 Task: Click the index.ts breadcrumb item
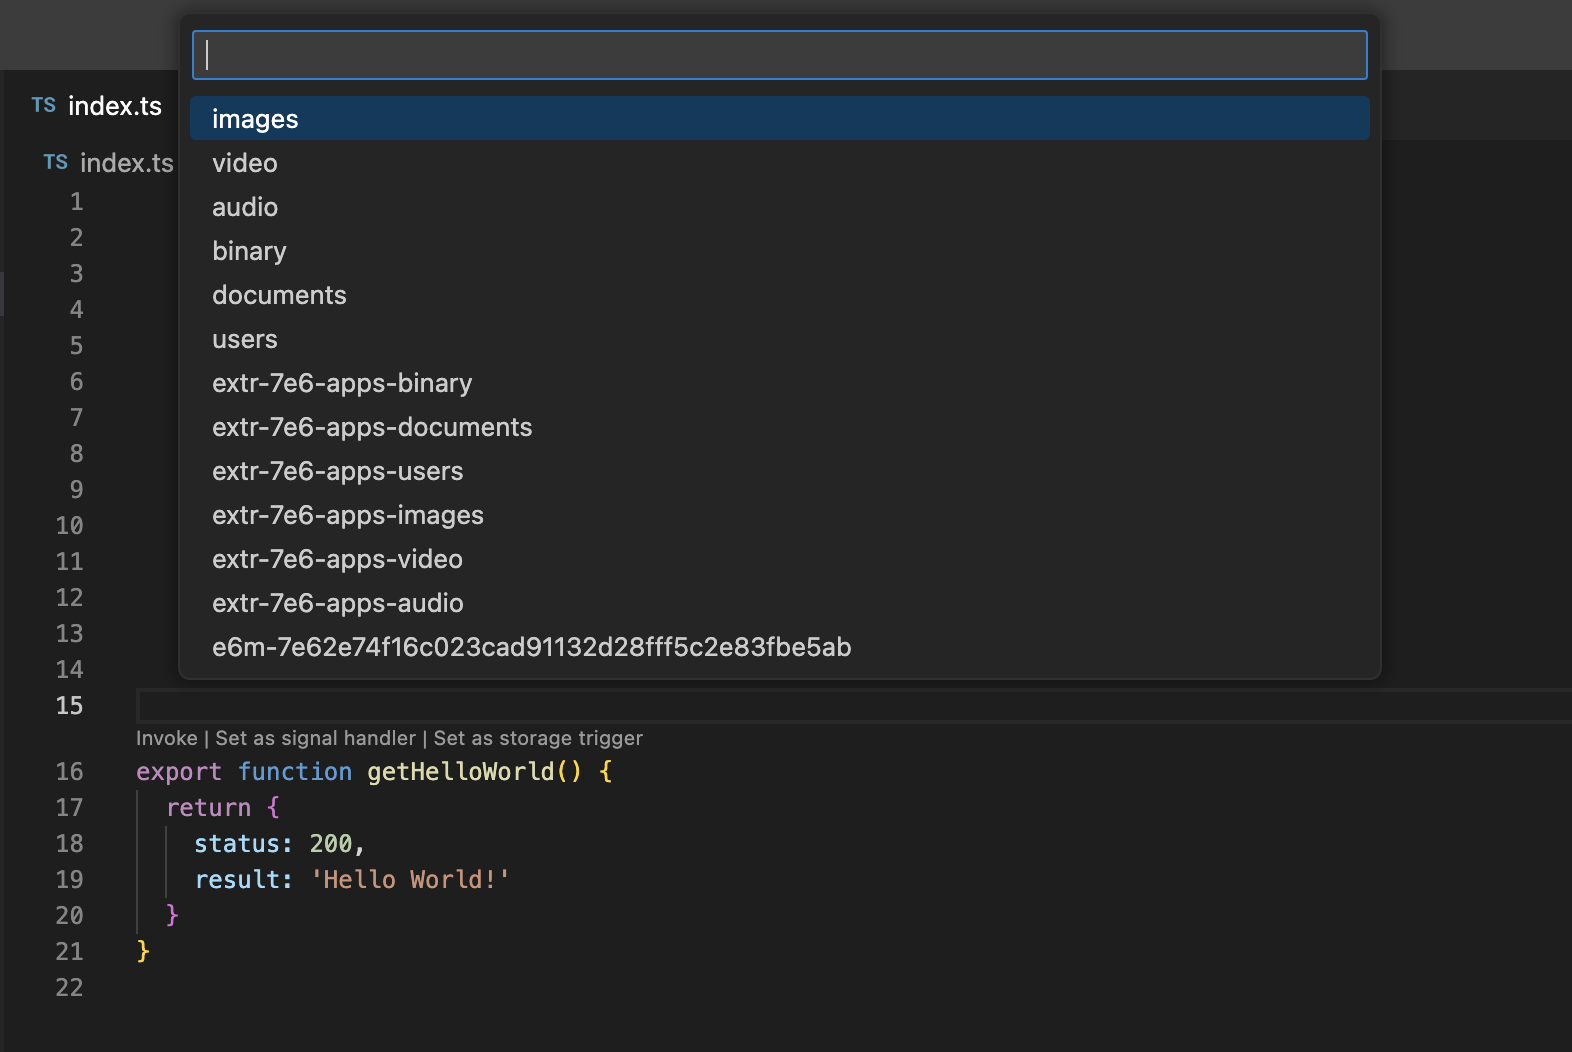(x=126, y=163)
